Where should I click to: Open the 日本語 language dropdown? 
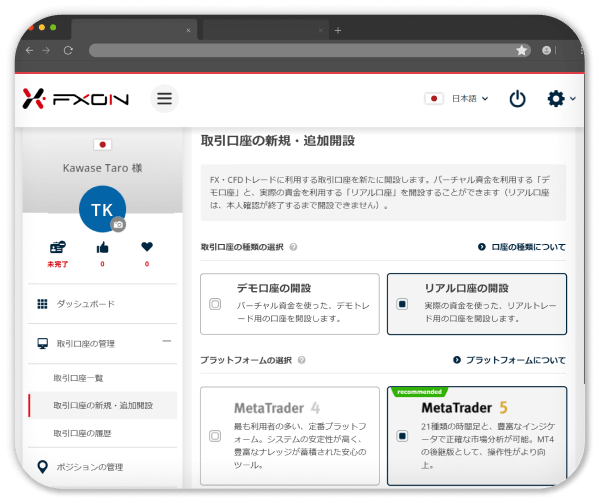coord(470,99)
